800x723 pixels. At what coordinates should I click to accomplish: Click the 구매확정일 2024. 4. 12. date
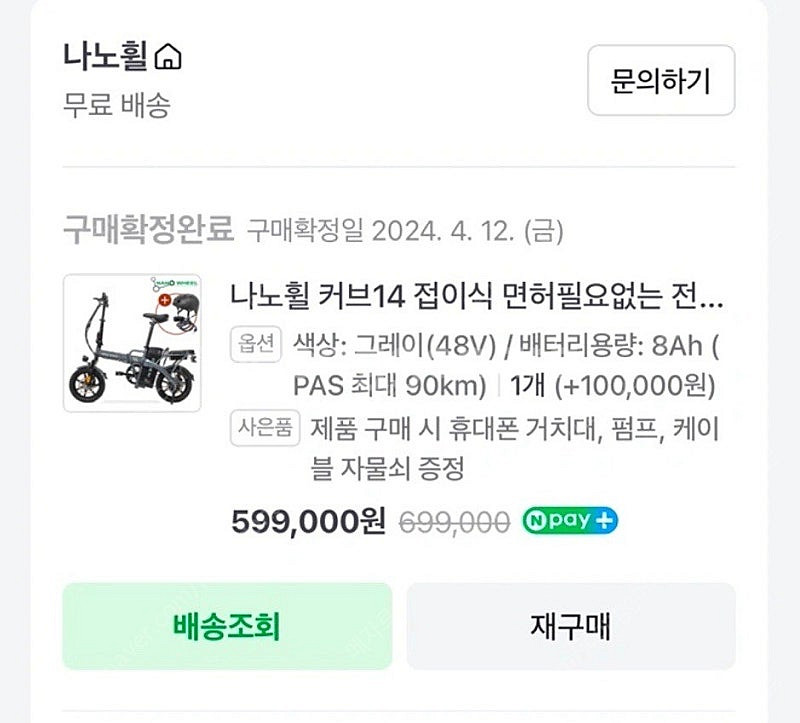click(404, 232)
